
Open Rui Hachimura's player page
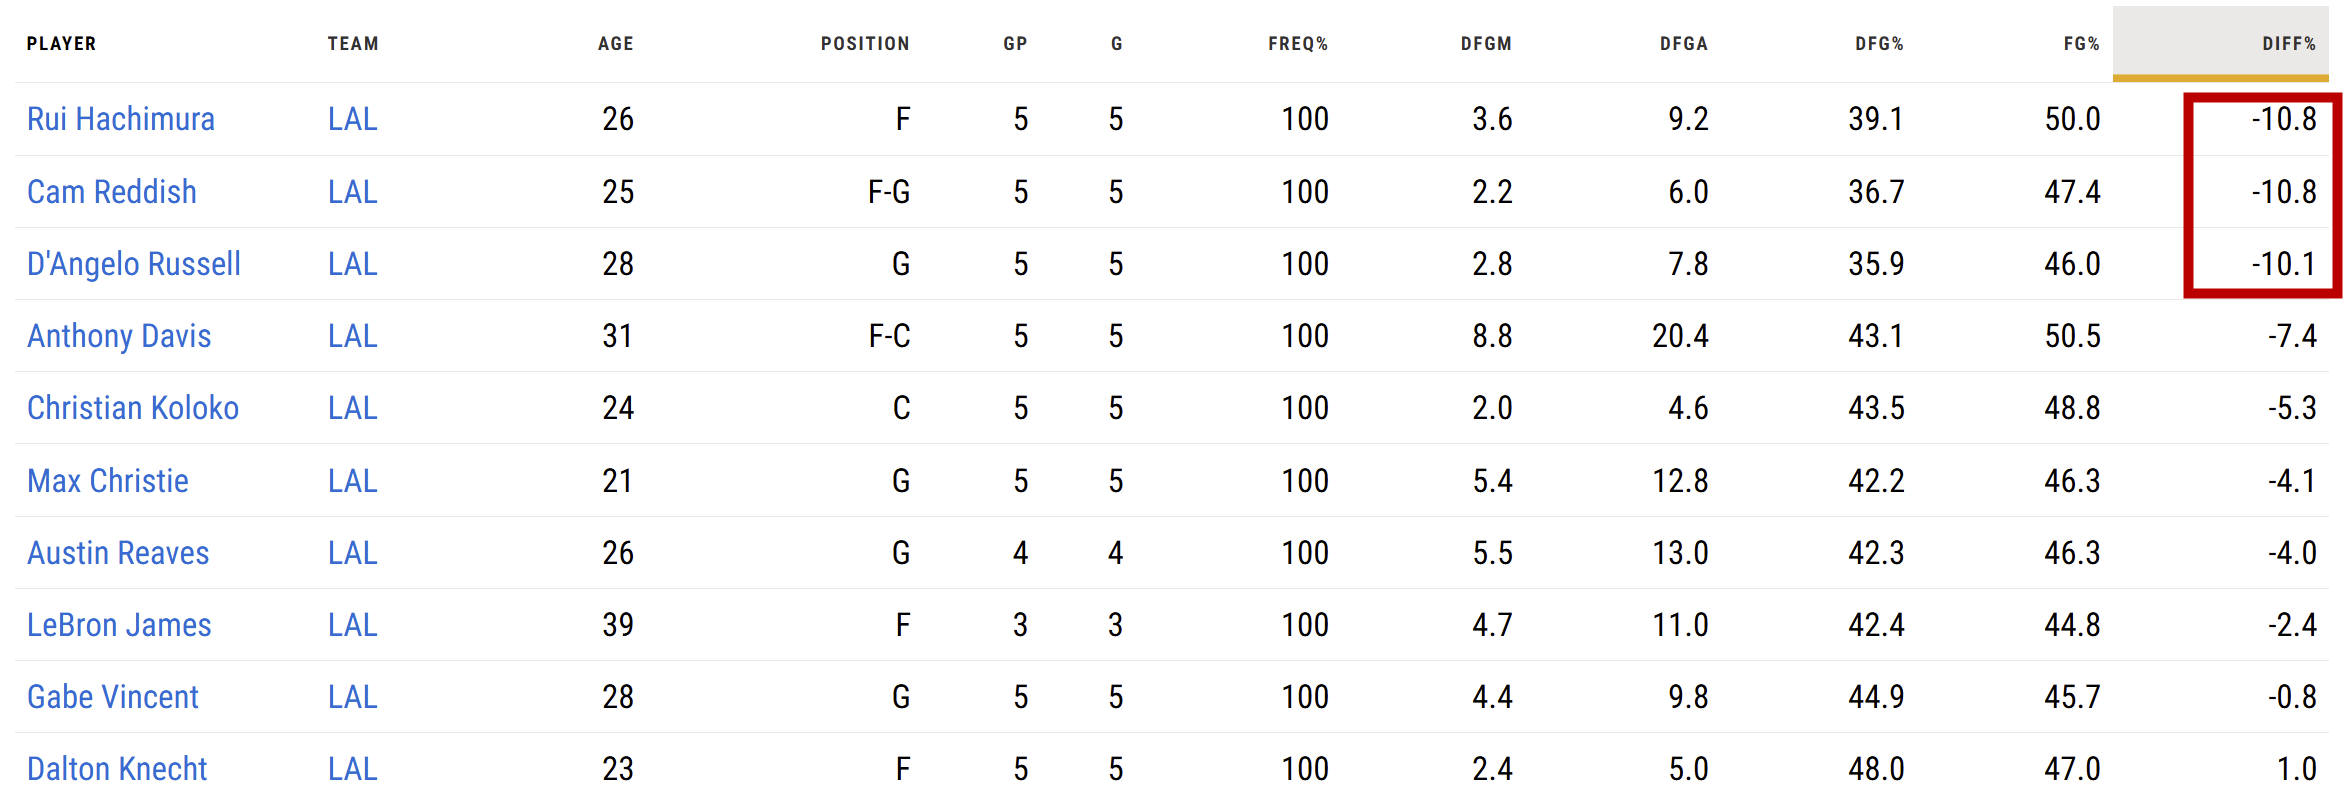pos(120,119)
